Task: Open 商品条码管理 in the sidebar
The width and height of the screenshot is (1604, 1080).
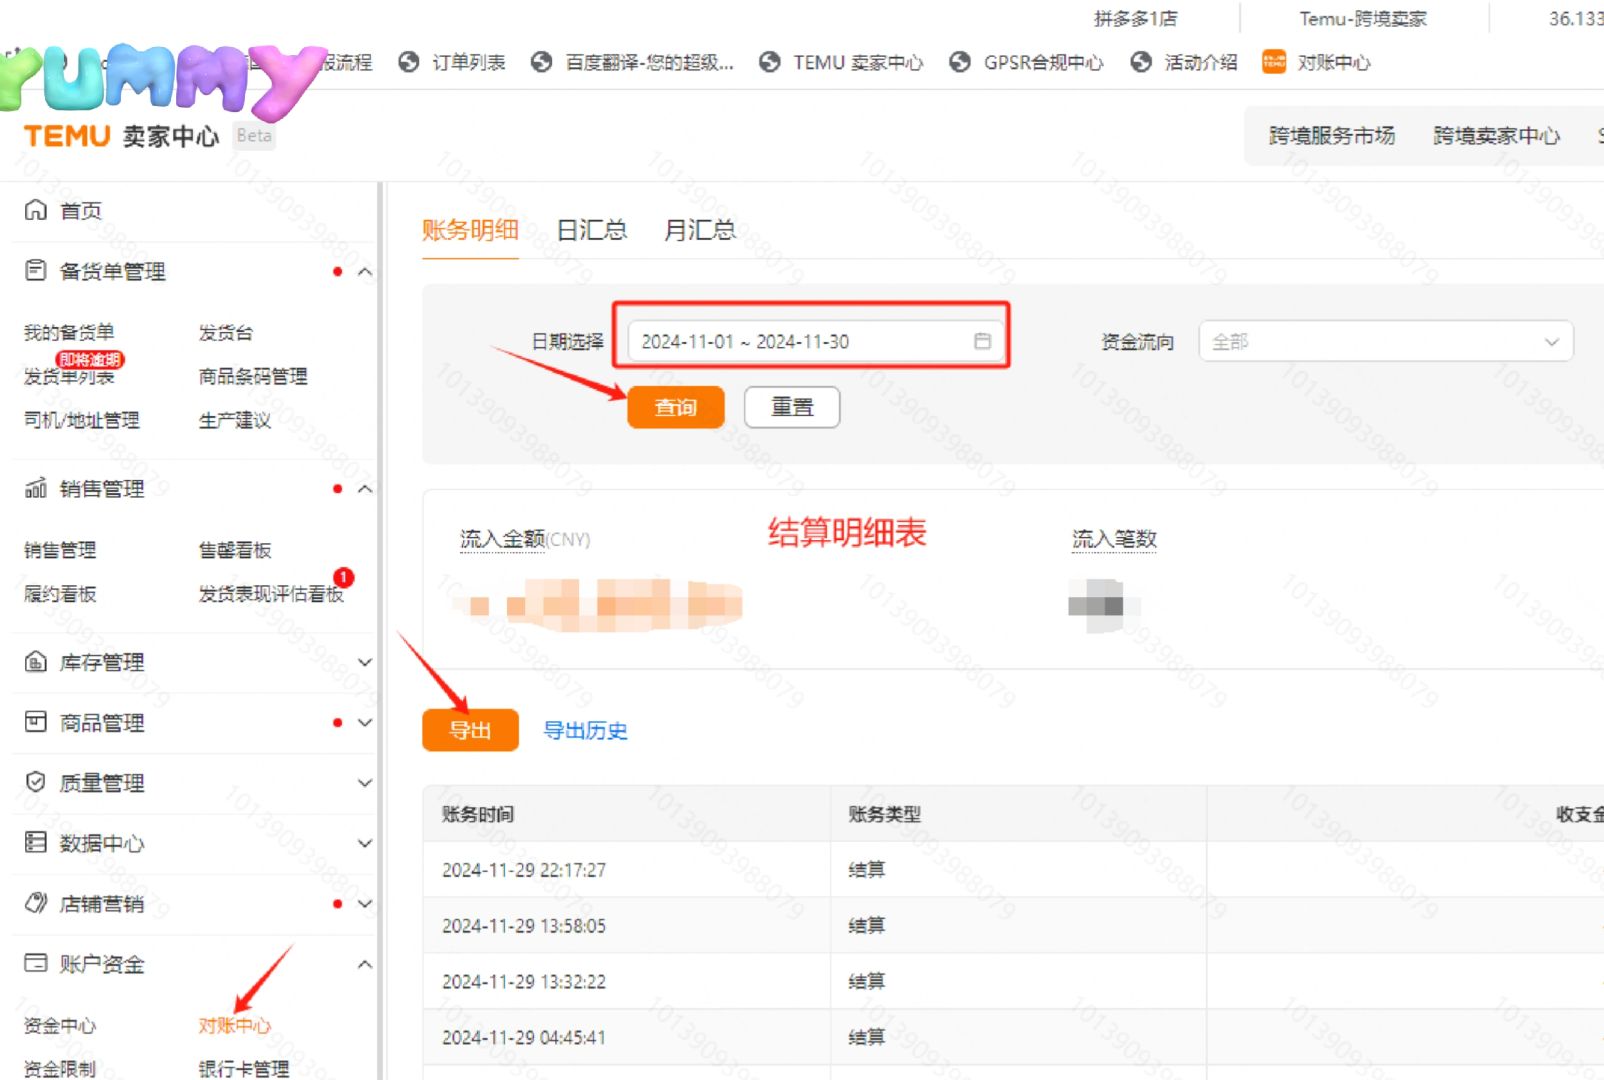Action: point(253,376)
